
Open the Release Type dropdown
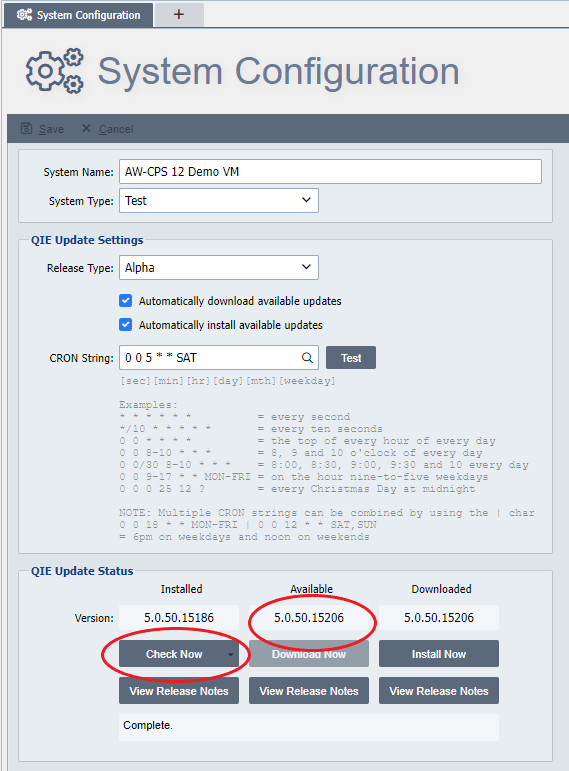pyautogui.click(x=219, y=267)
